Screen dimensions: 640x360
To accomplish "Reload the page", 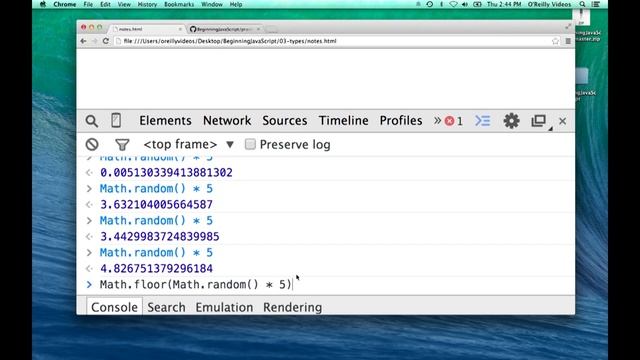I will coord(106,41).
